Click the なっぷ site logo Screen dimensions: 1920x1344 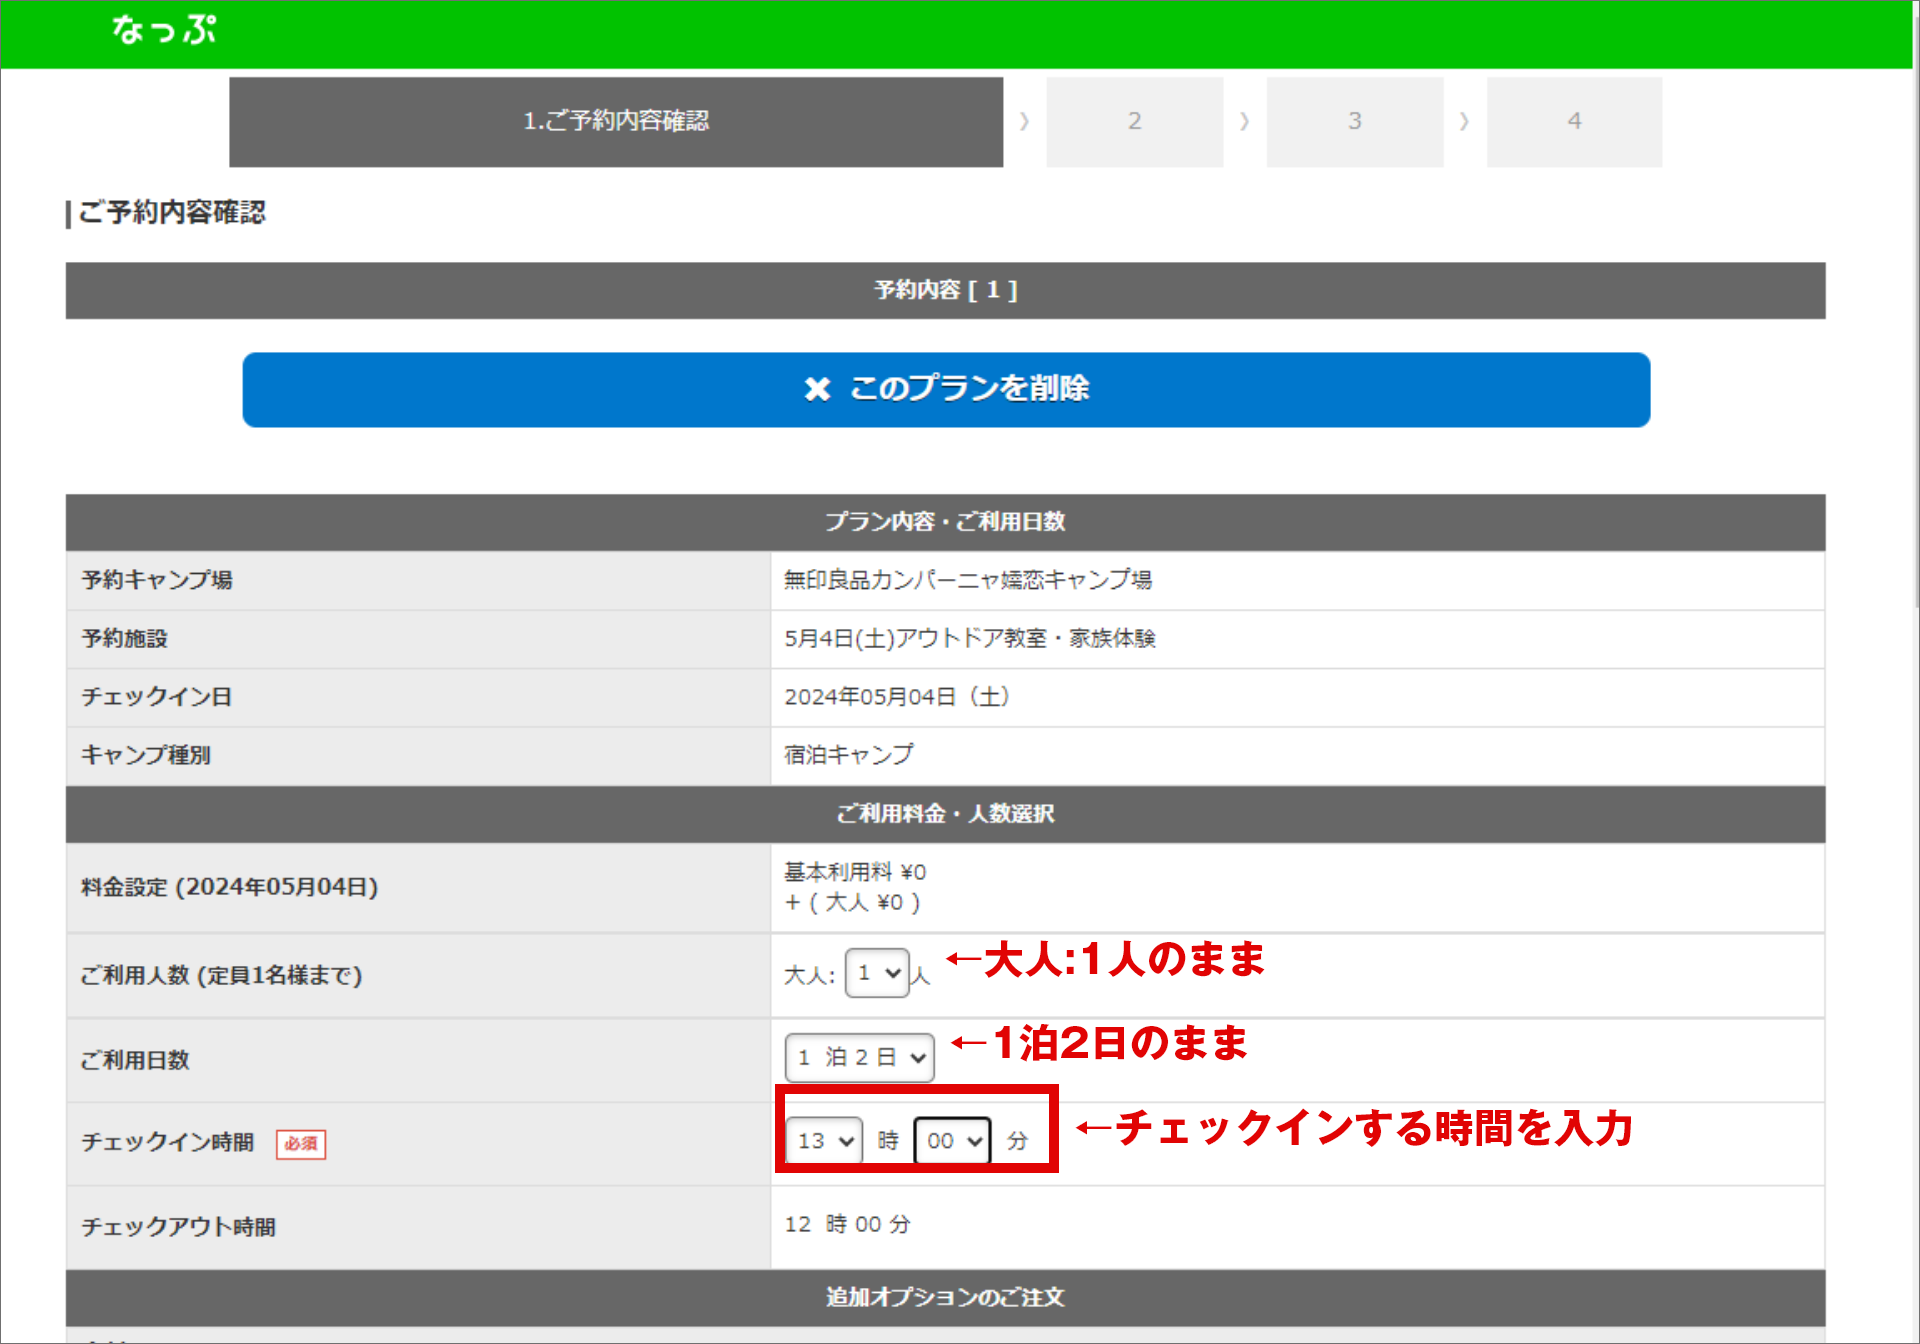pos(164,31)
